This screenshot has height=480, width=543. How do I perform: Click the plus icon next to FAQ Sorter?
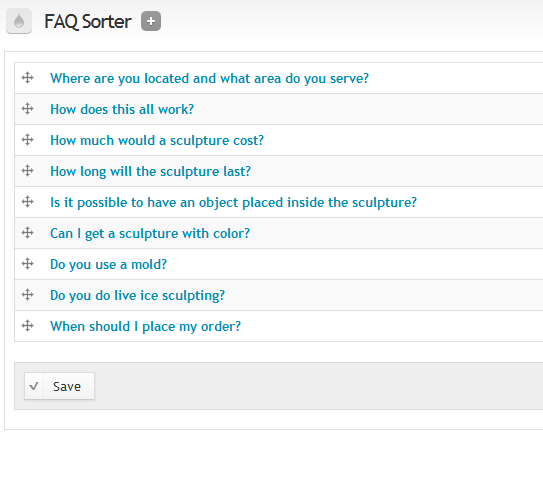click(x=151, y=21)
